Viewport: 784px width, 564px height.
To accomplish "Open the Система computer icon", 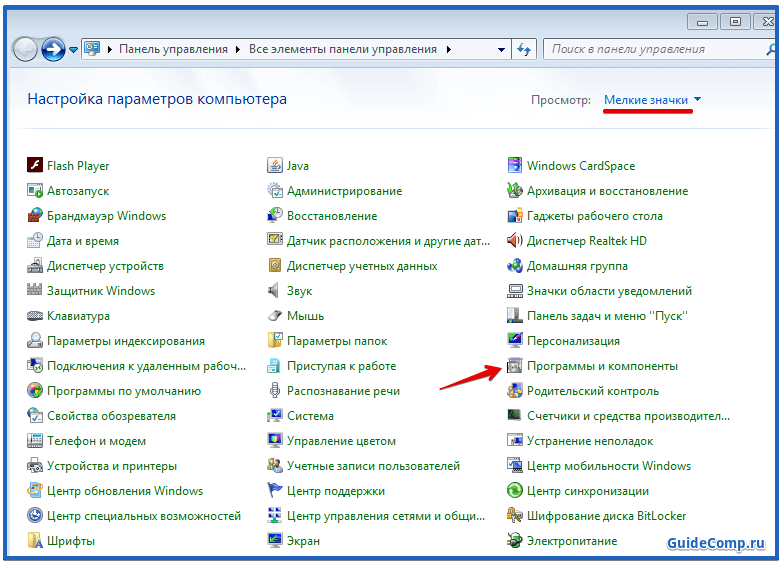I will (274, 416).
